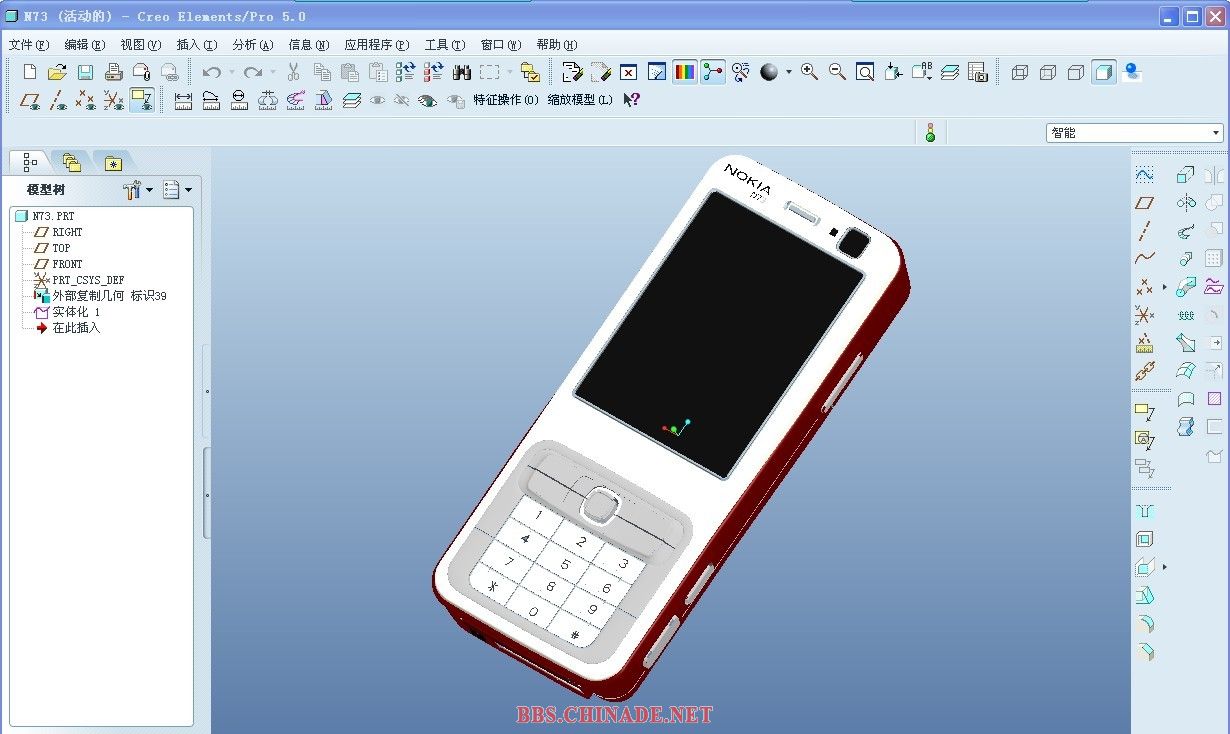Viewport: 1230px width, 734px height.
Task: Open a file via the folder icon
Action: pyautogui.click(x=57, y=72)
